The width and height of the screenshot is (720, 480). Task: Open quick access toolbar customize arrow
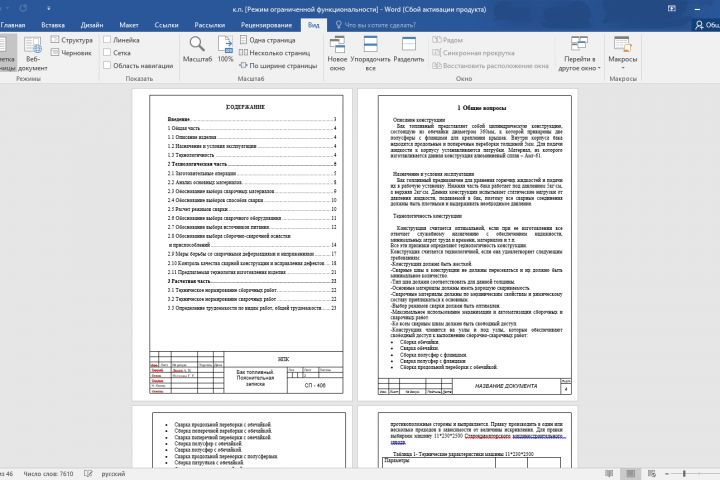[x=48, y=8]
